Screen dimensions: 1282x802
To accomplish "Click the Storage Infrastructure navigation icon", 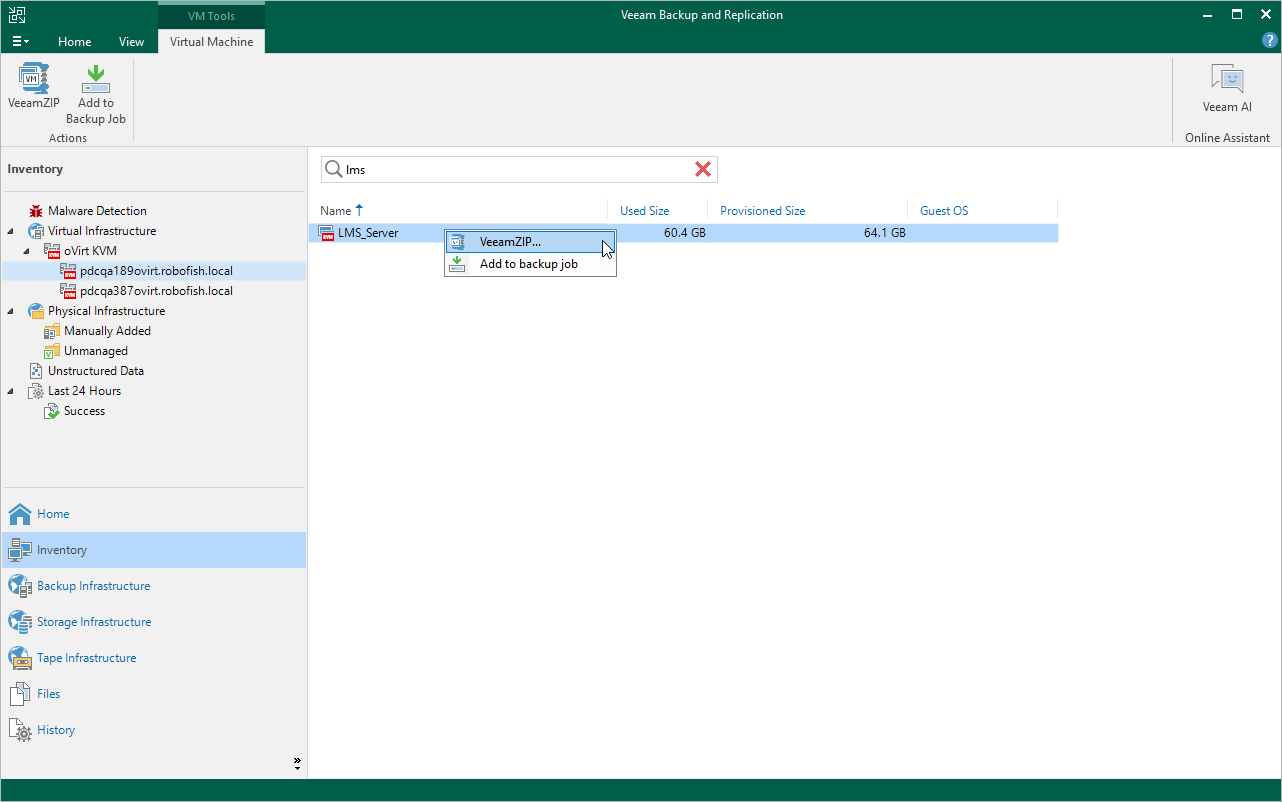I will click(20, 622).
